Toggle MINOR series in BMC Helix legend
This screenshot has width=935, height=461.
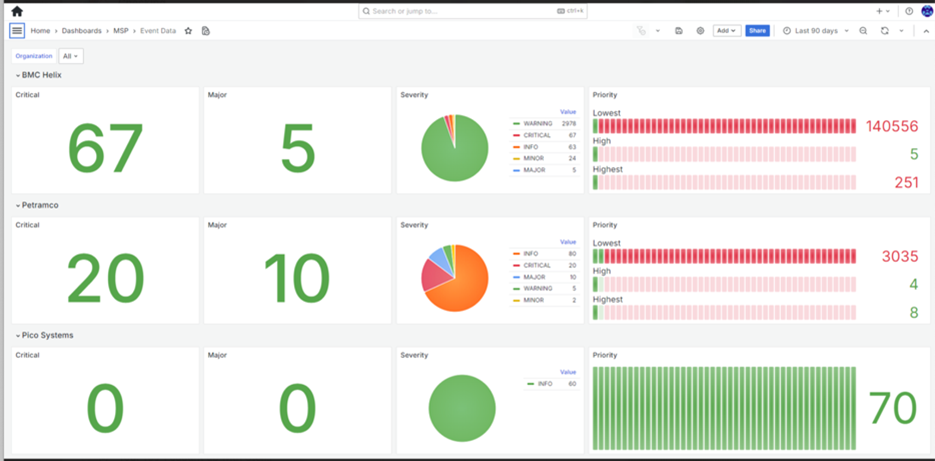(x=533, y=159)
